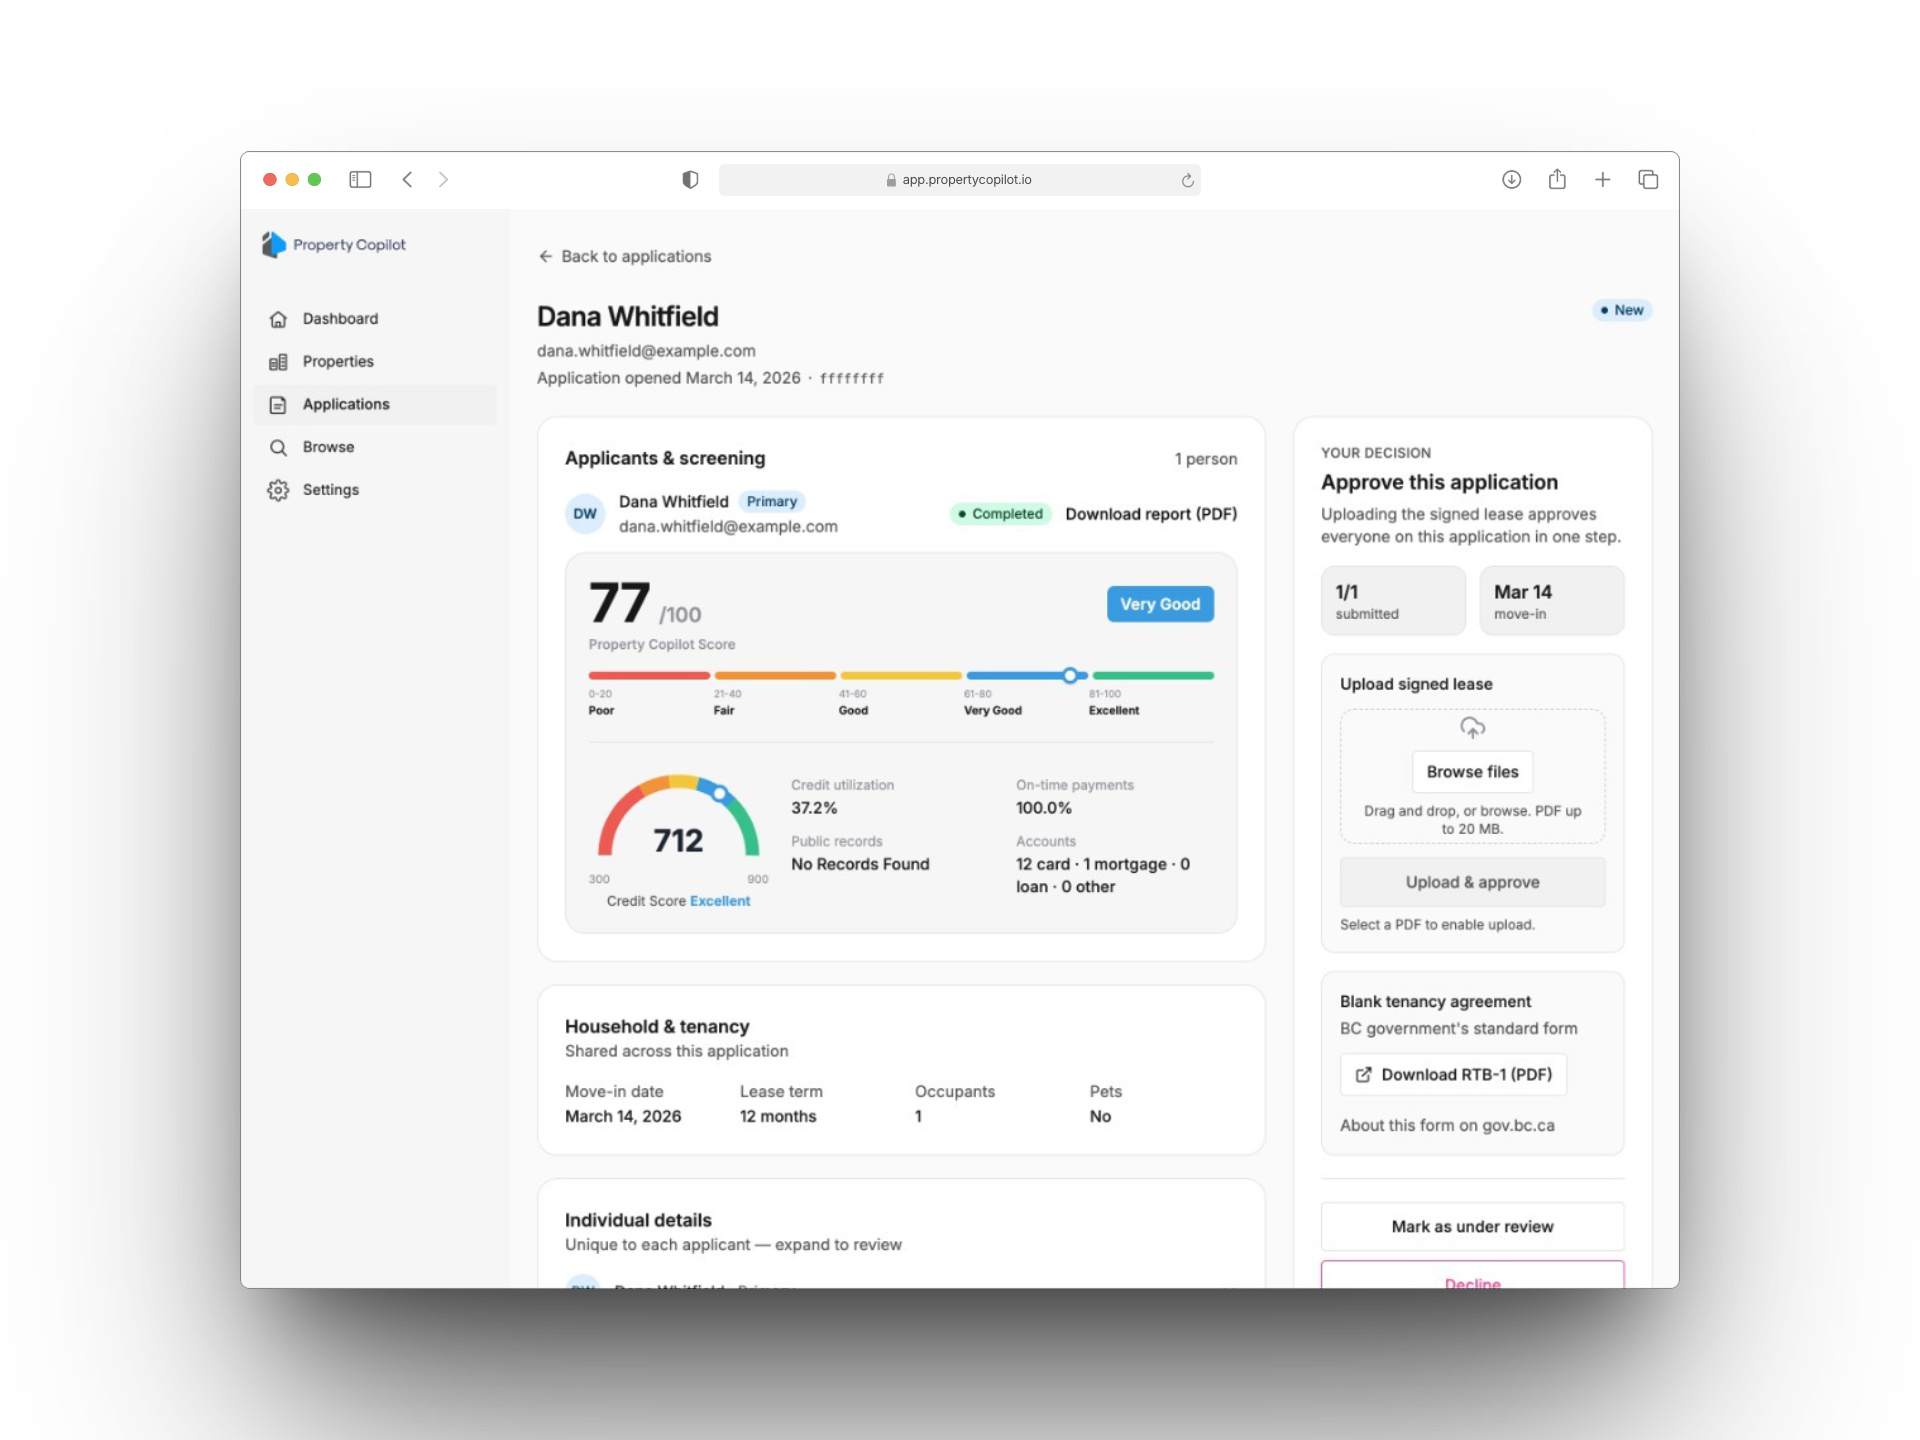The width and height of the screenshot is (1920, 1440).
Task: Open the Settings menu item
Action: click(x=376, y=490)
